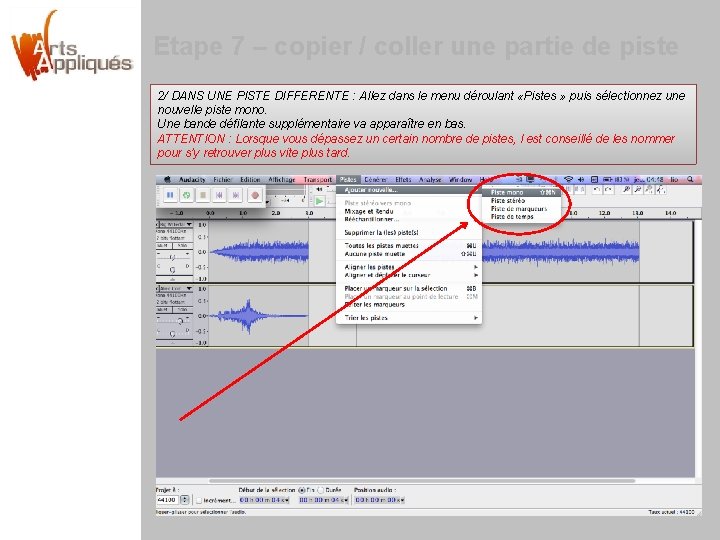Click the display mirroring icon in menu bar
This screenshot has width=720, height=540.
click(x=530, y=180)
